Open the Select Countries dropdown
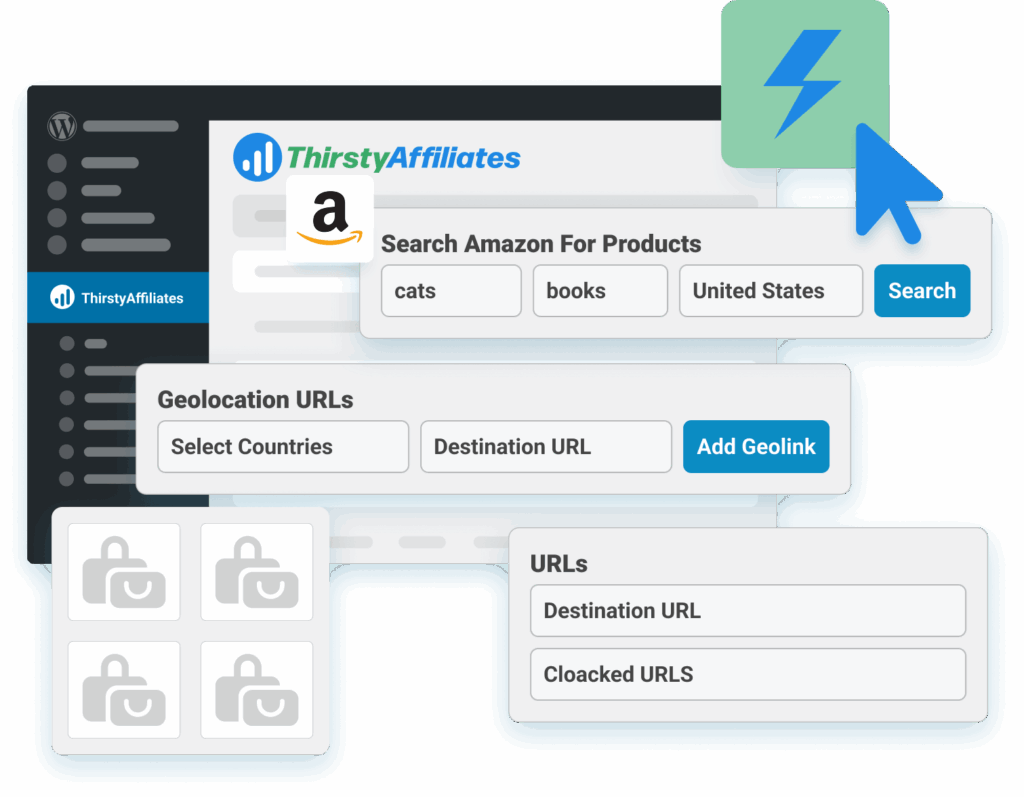Image resolution: width=1024 pixels, height=797 pixels. [283, 446]
